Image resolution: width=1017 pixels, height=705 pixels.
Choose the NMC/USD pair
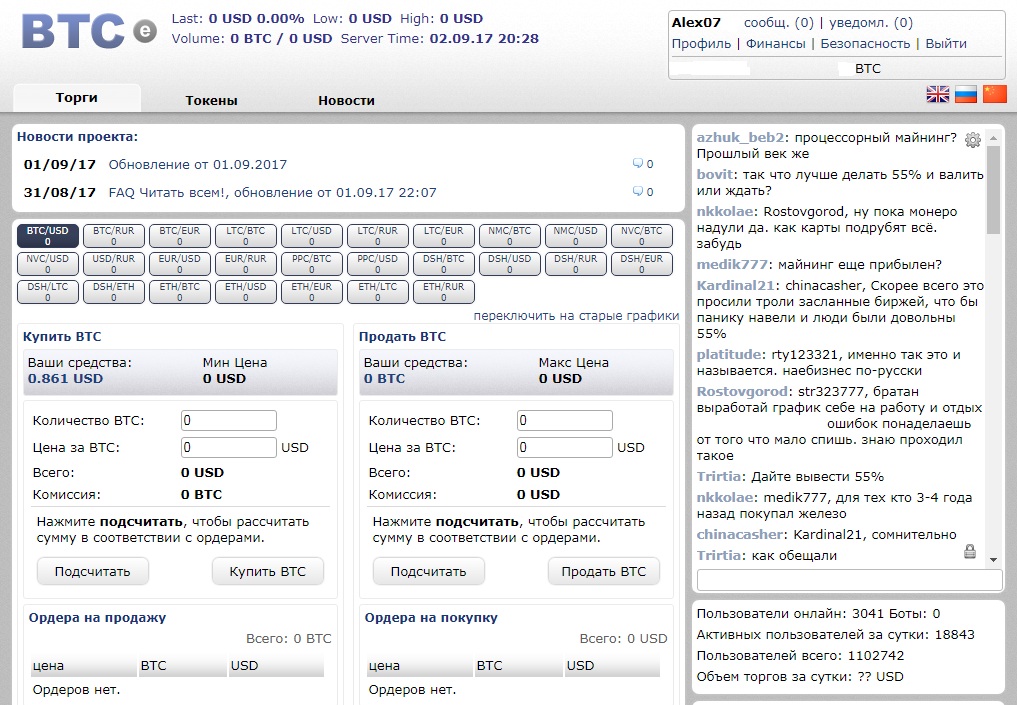[576, 236]
